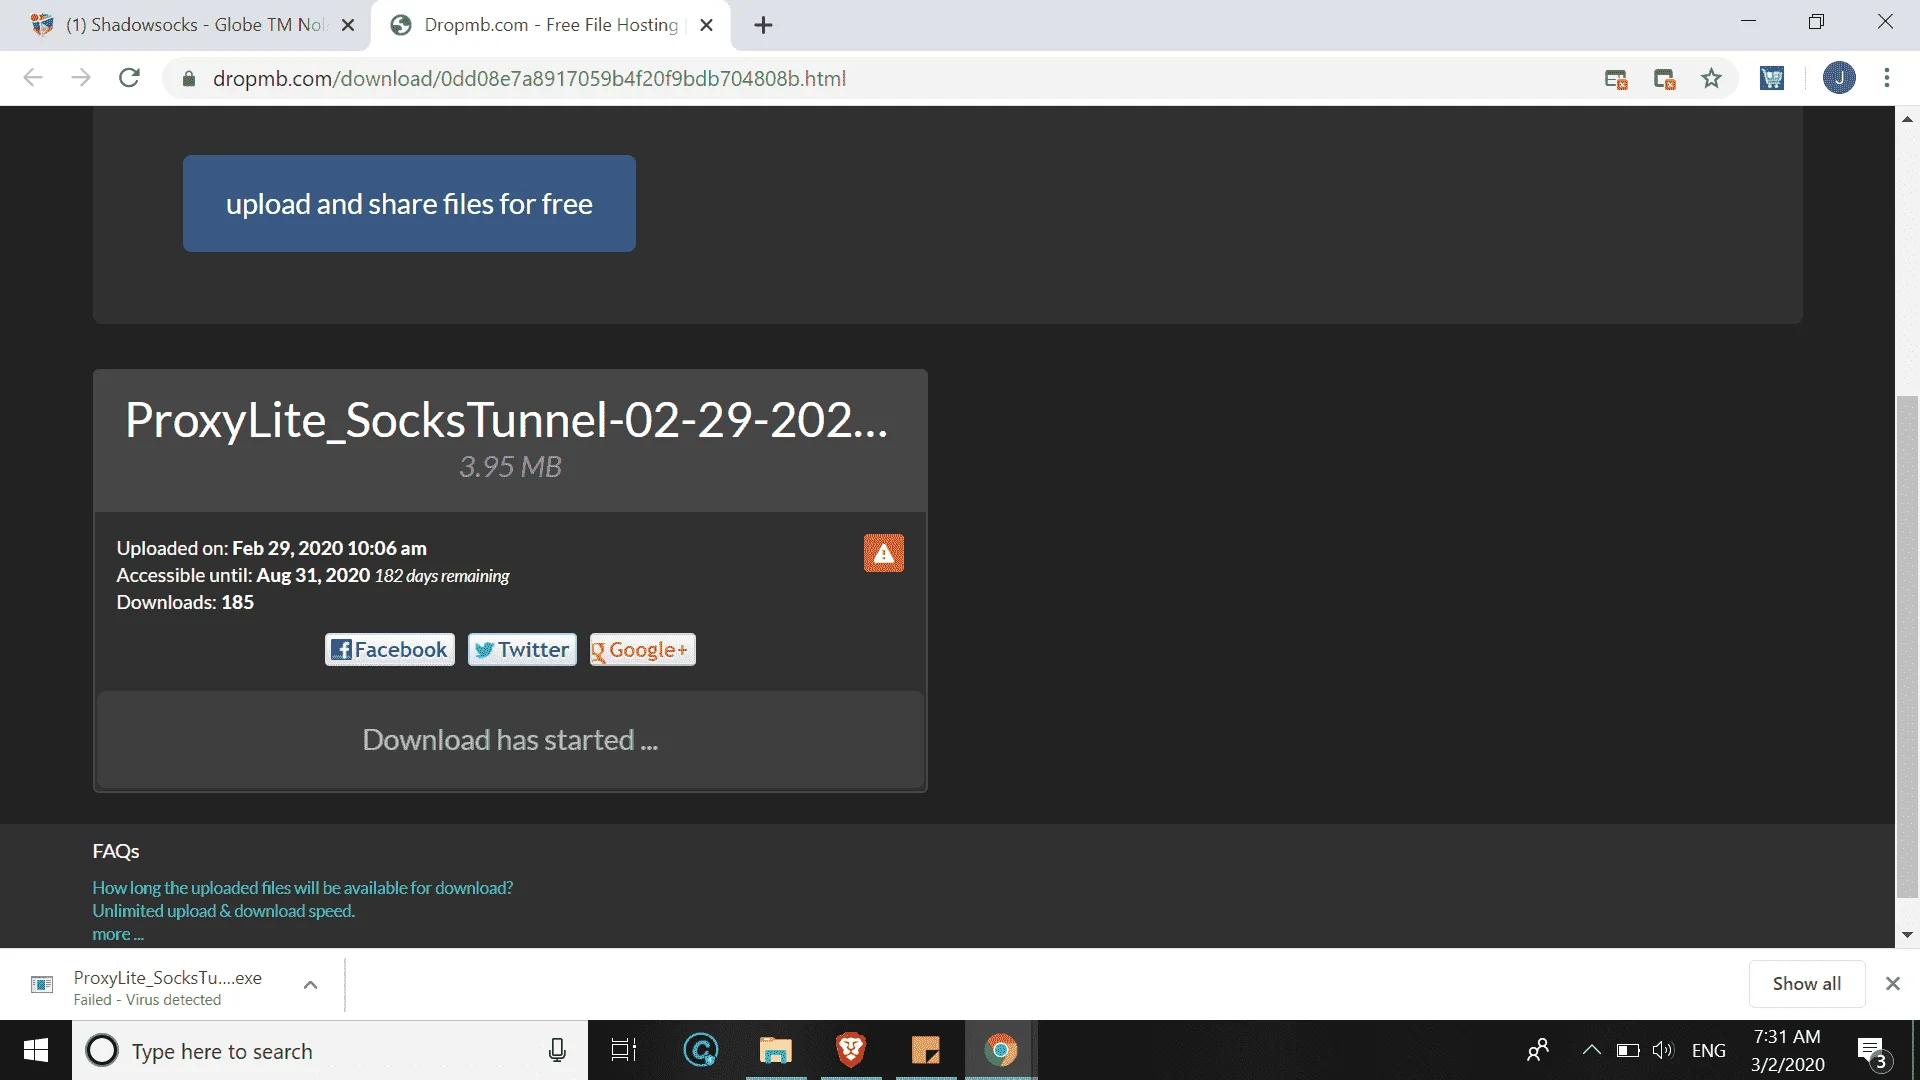Click the vertical scrollbar thumb
This screenshot has width=1920, height=1080.
[1907, 647]
